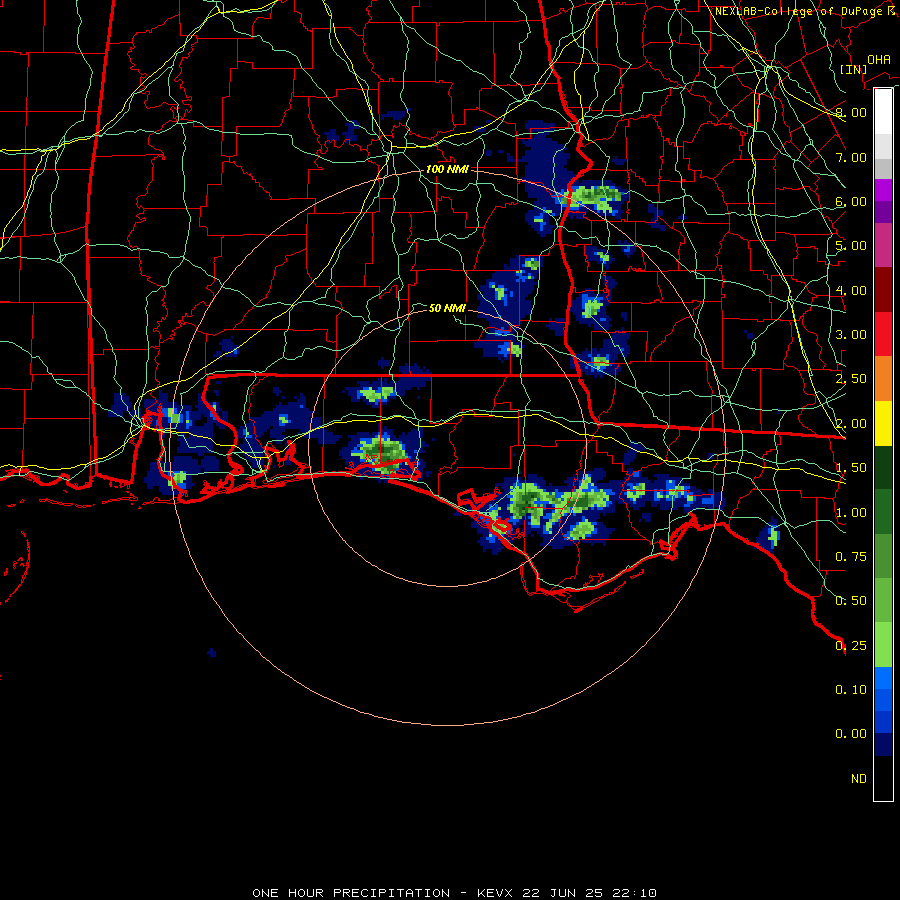Click the 50 NMI range ring label
Screen dimensions: 900x900
pyautogui.click(x=447, y=308)
